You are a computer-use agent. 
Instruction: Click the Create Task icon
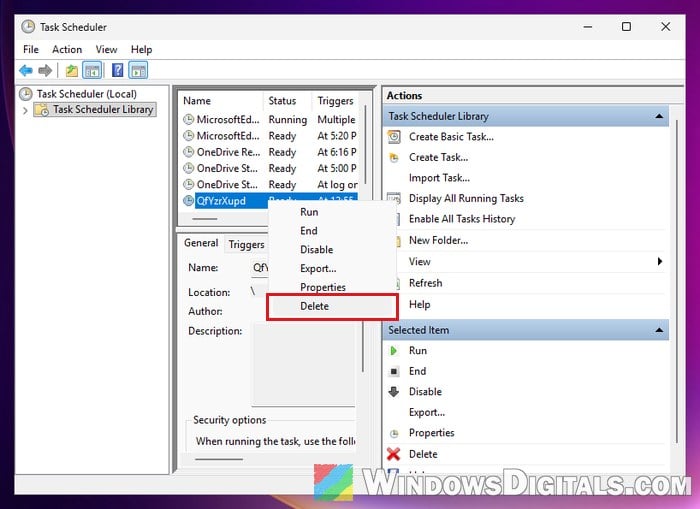point(394,157)
